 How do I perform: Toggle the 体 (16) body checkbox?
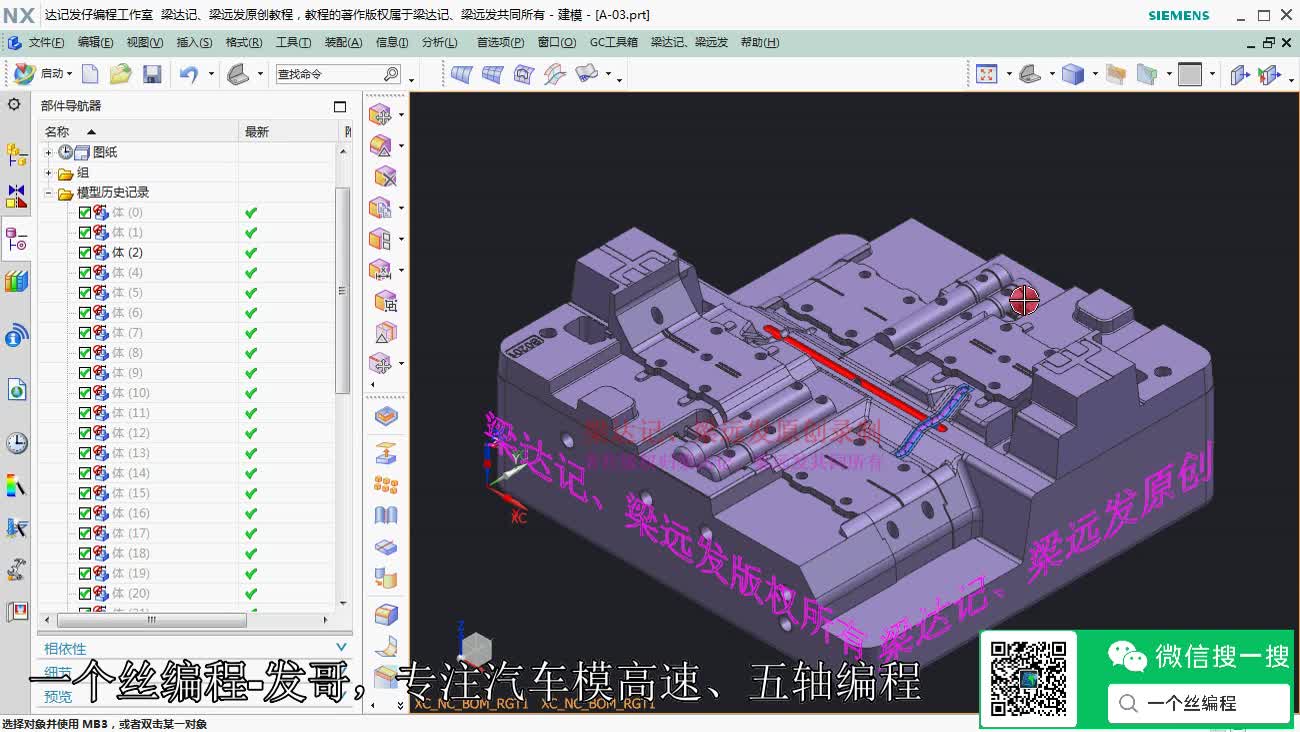[x=85, y=513]
